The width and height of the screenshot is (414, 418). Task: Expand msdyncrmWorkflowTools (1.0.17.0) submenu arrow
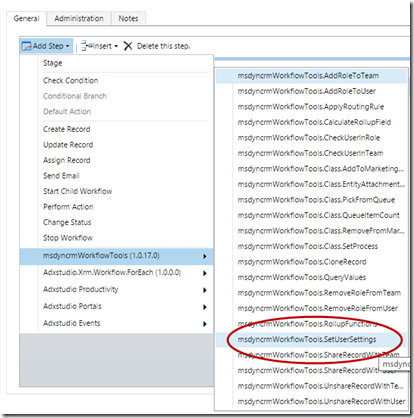pos(205,256)
